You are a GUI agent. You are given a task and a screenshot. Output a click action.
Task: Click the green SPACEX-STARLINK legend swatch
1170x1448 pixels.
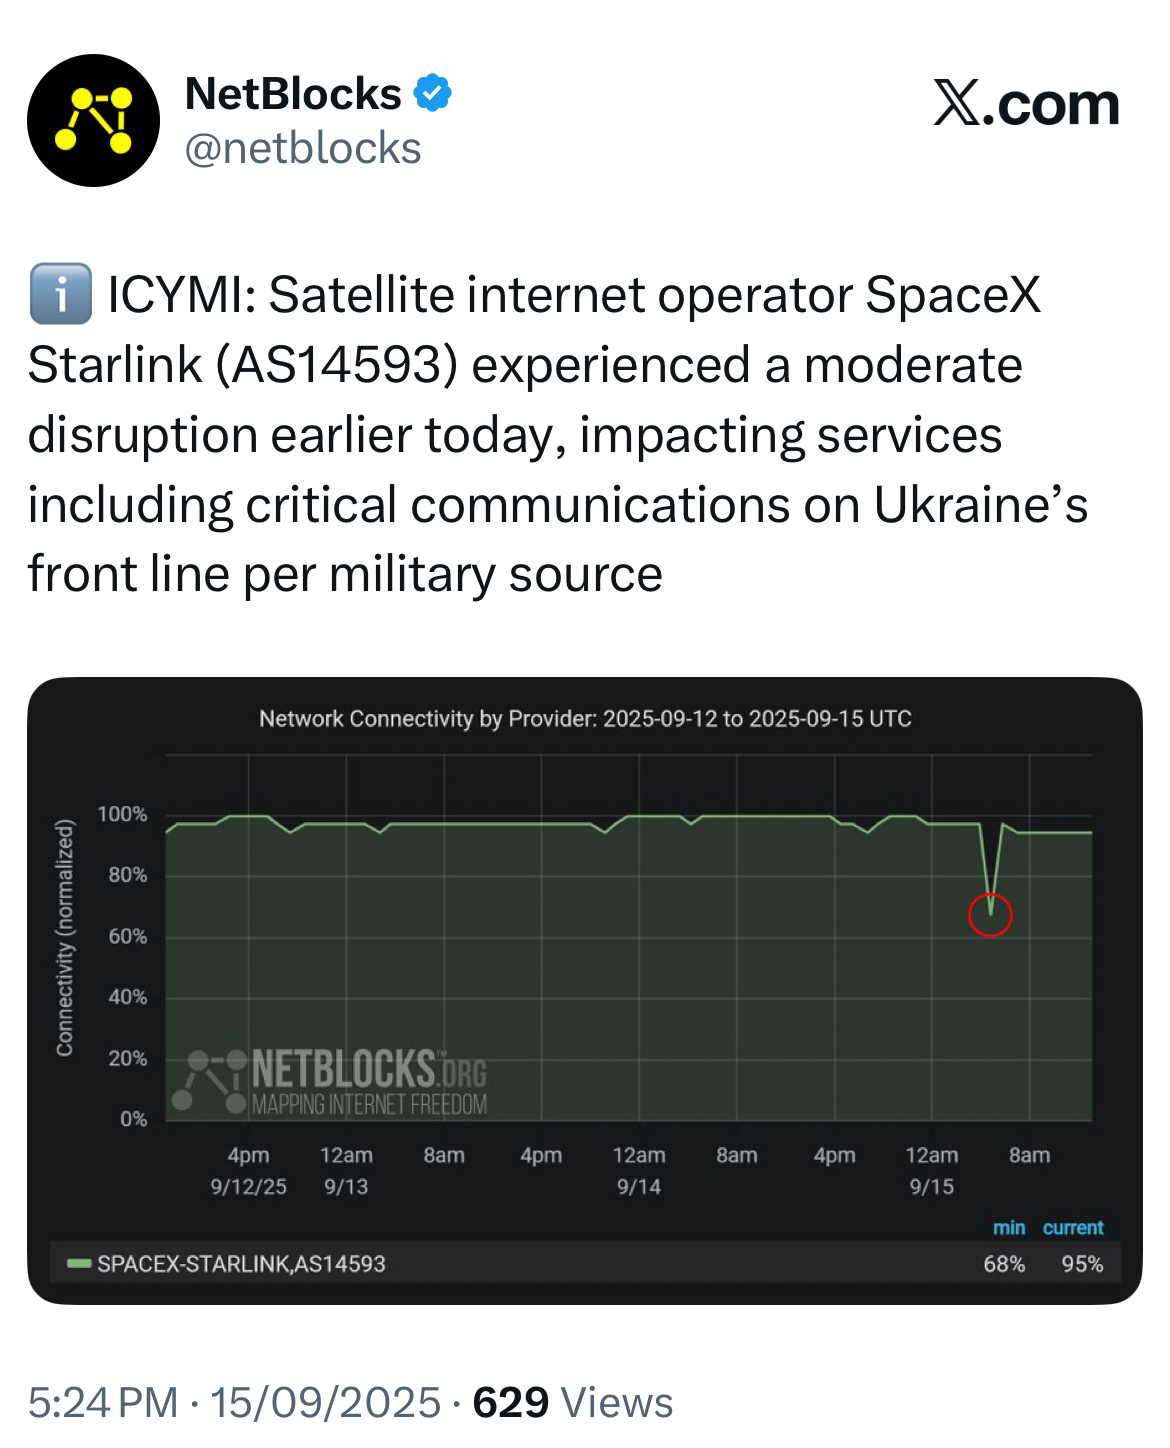pos(78,1264)
